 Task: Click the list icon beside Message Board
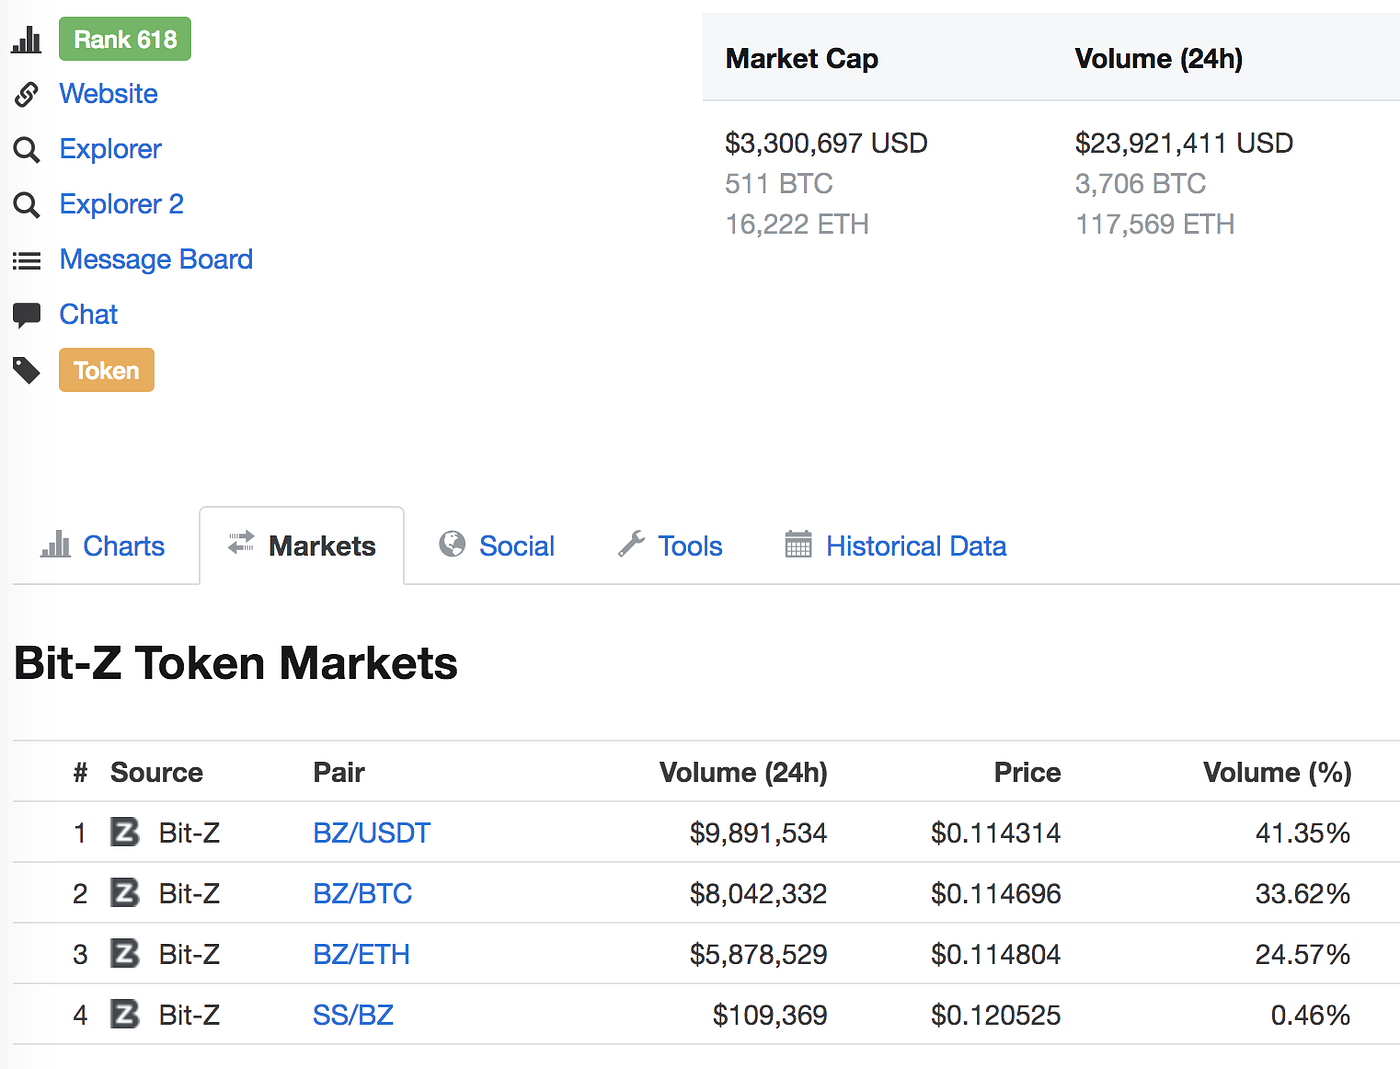(27, 261)
